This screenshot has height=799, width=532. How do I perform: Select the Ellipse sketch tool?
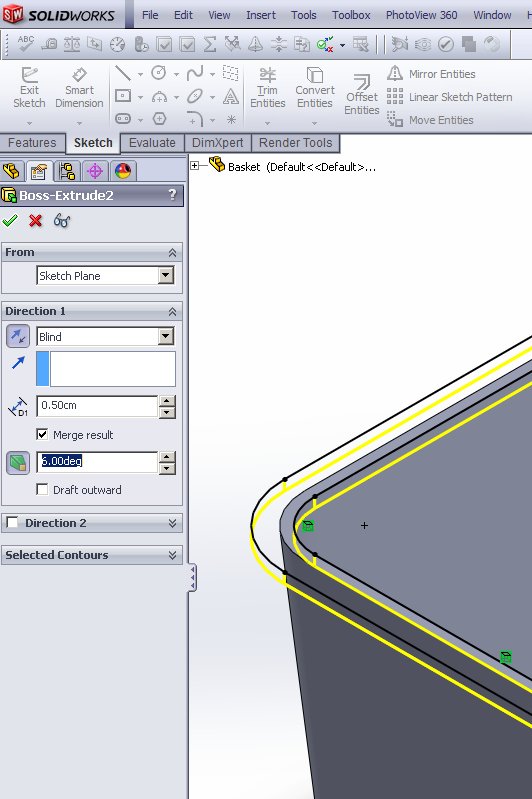point(195,96)
